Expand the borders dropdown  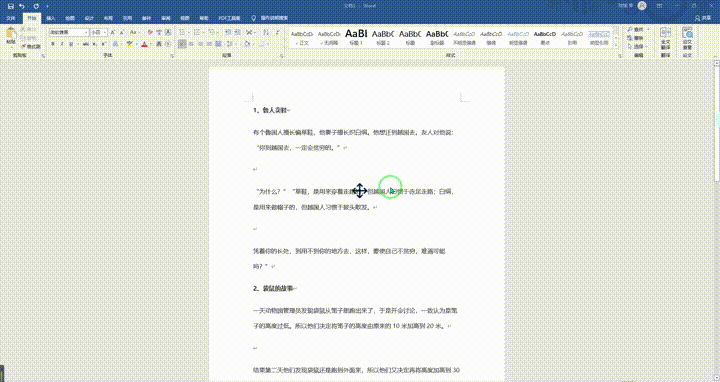click(269, 44)
